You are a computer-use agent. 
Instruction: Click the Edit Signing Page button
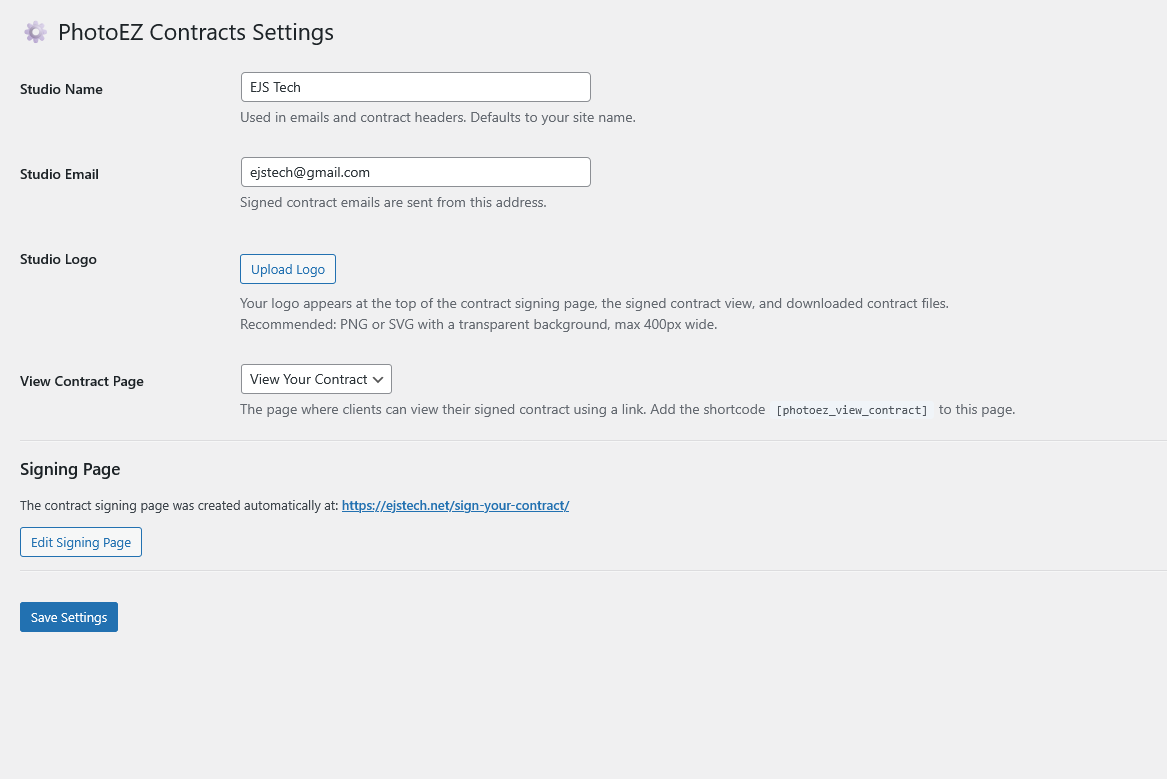pyautogui.click(x=81, y=542)
